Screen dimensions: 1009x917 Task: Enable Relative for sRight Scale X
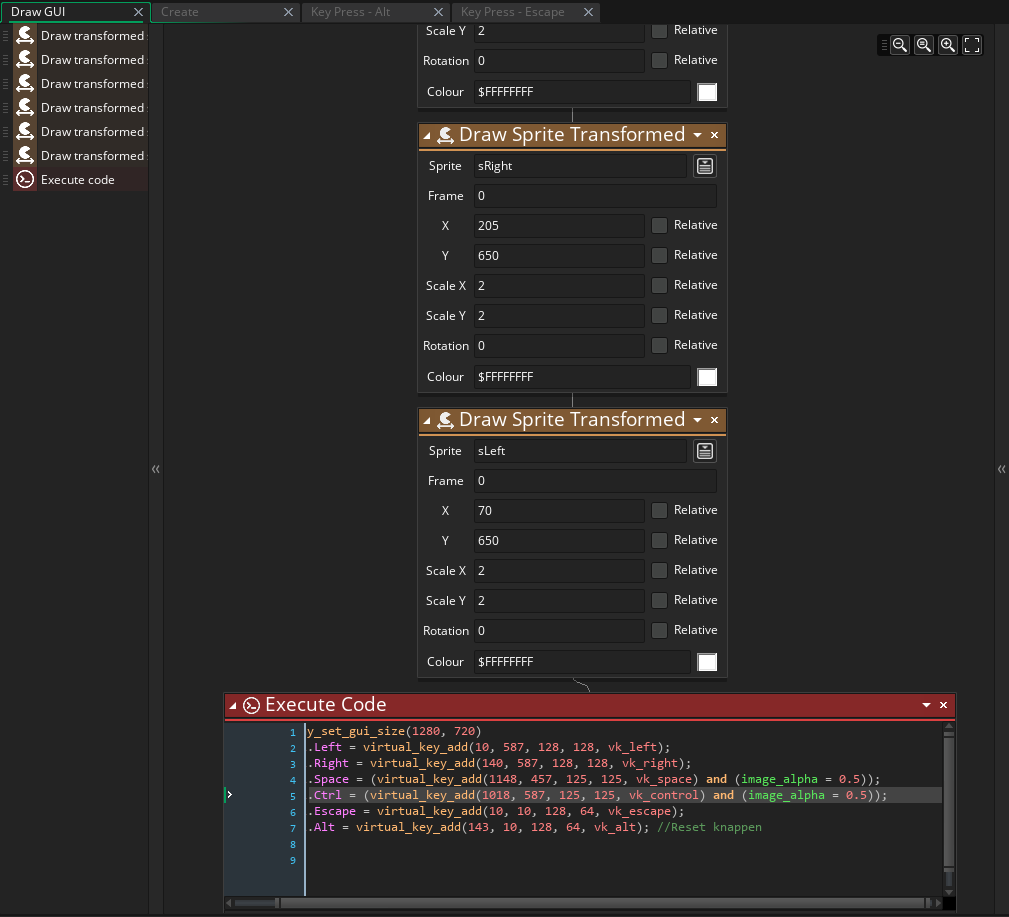point(659,285)
